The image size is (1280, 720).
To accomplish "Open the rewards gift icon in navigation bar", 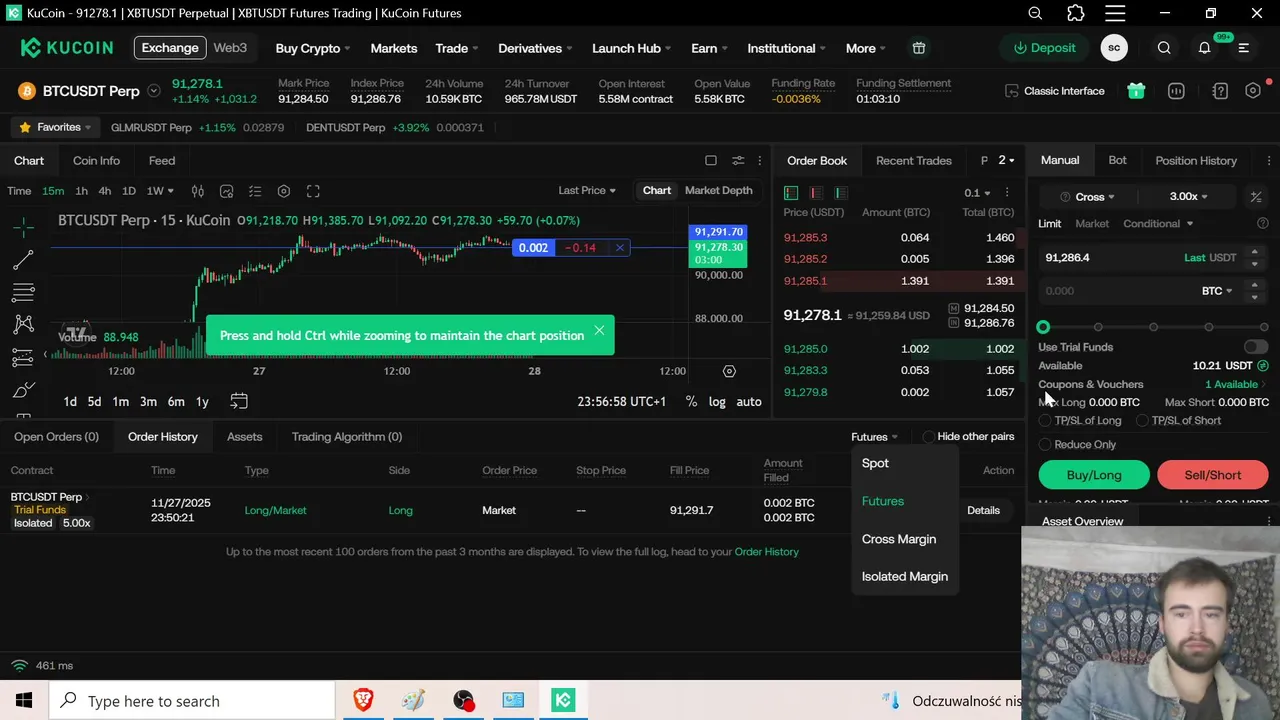I will click(919, 48).
